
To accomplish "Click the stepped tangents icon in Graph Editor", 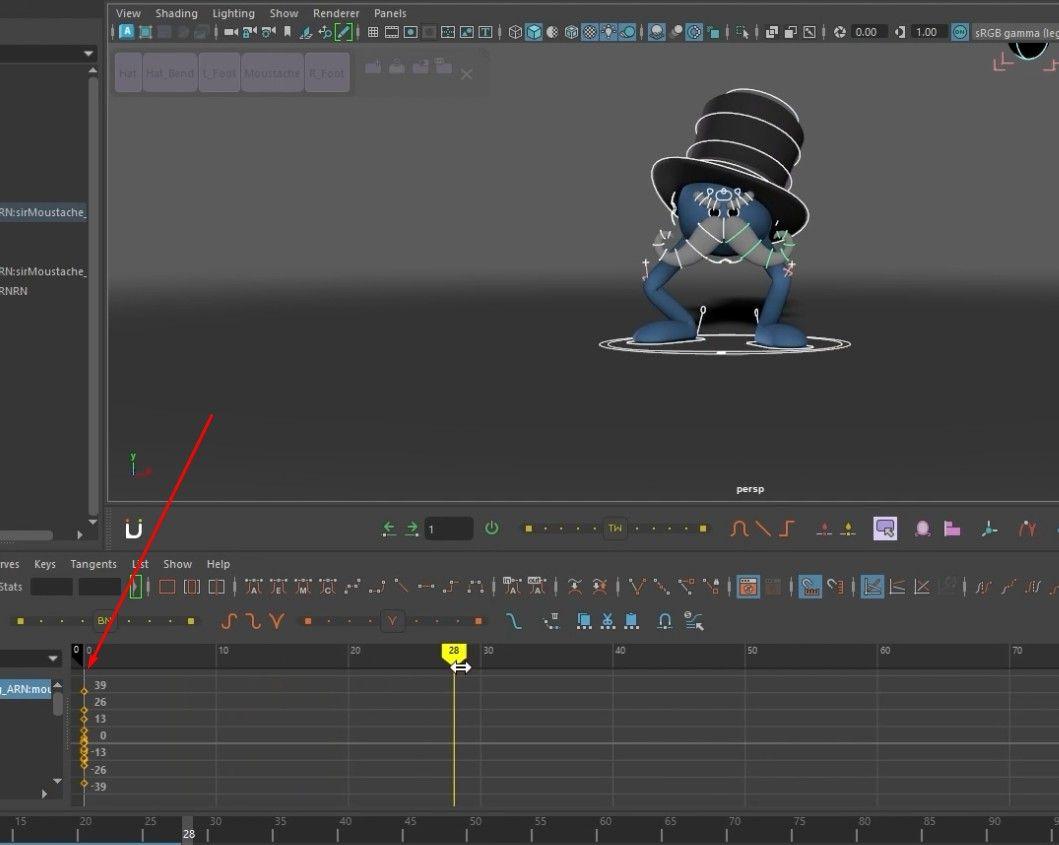I will (451, 586).
